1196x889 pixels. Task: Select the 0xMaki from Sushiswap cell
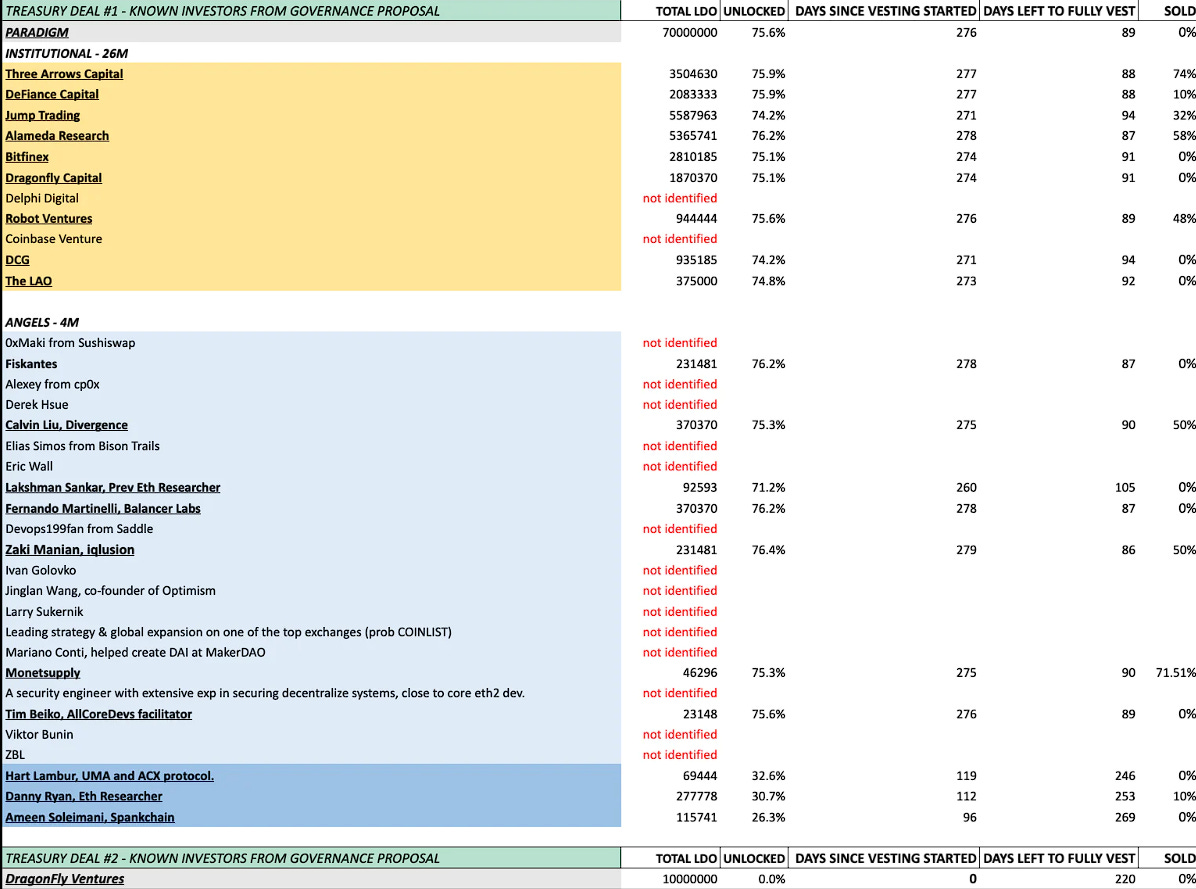(x=70, y=343)
